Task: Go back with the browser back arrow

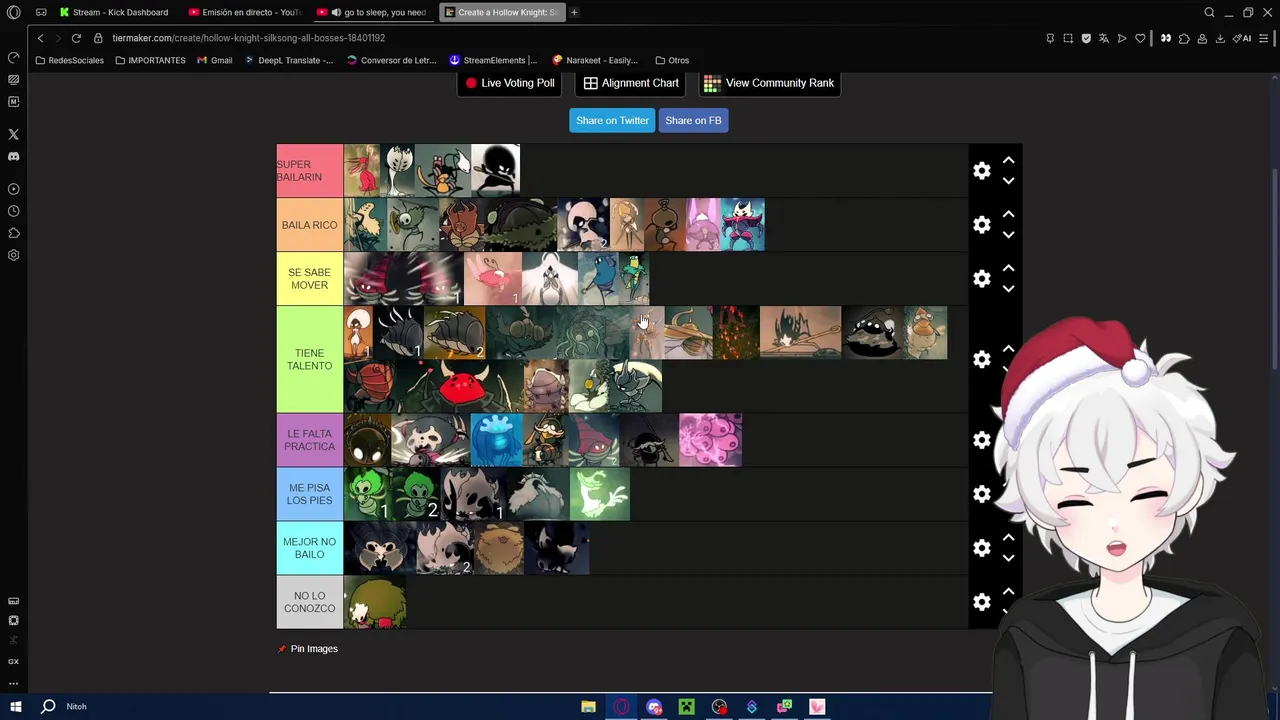Action: point(40,38)
